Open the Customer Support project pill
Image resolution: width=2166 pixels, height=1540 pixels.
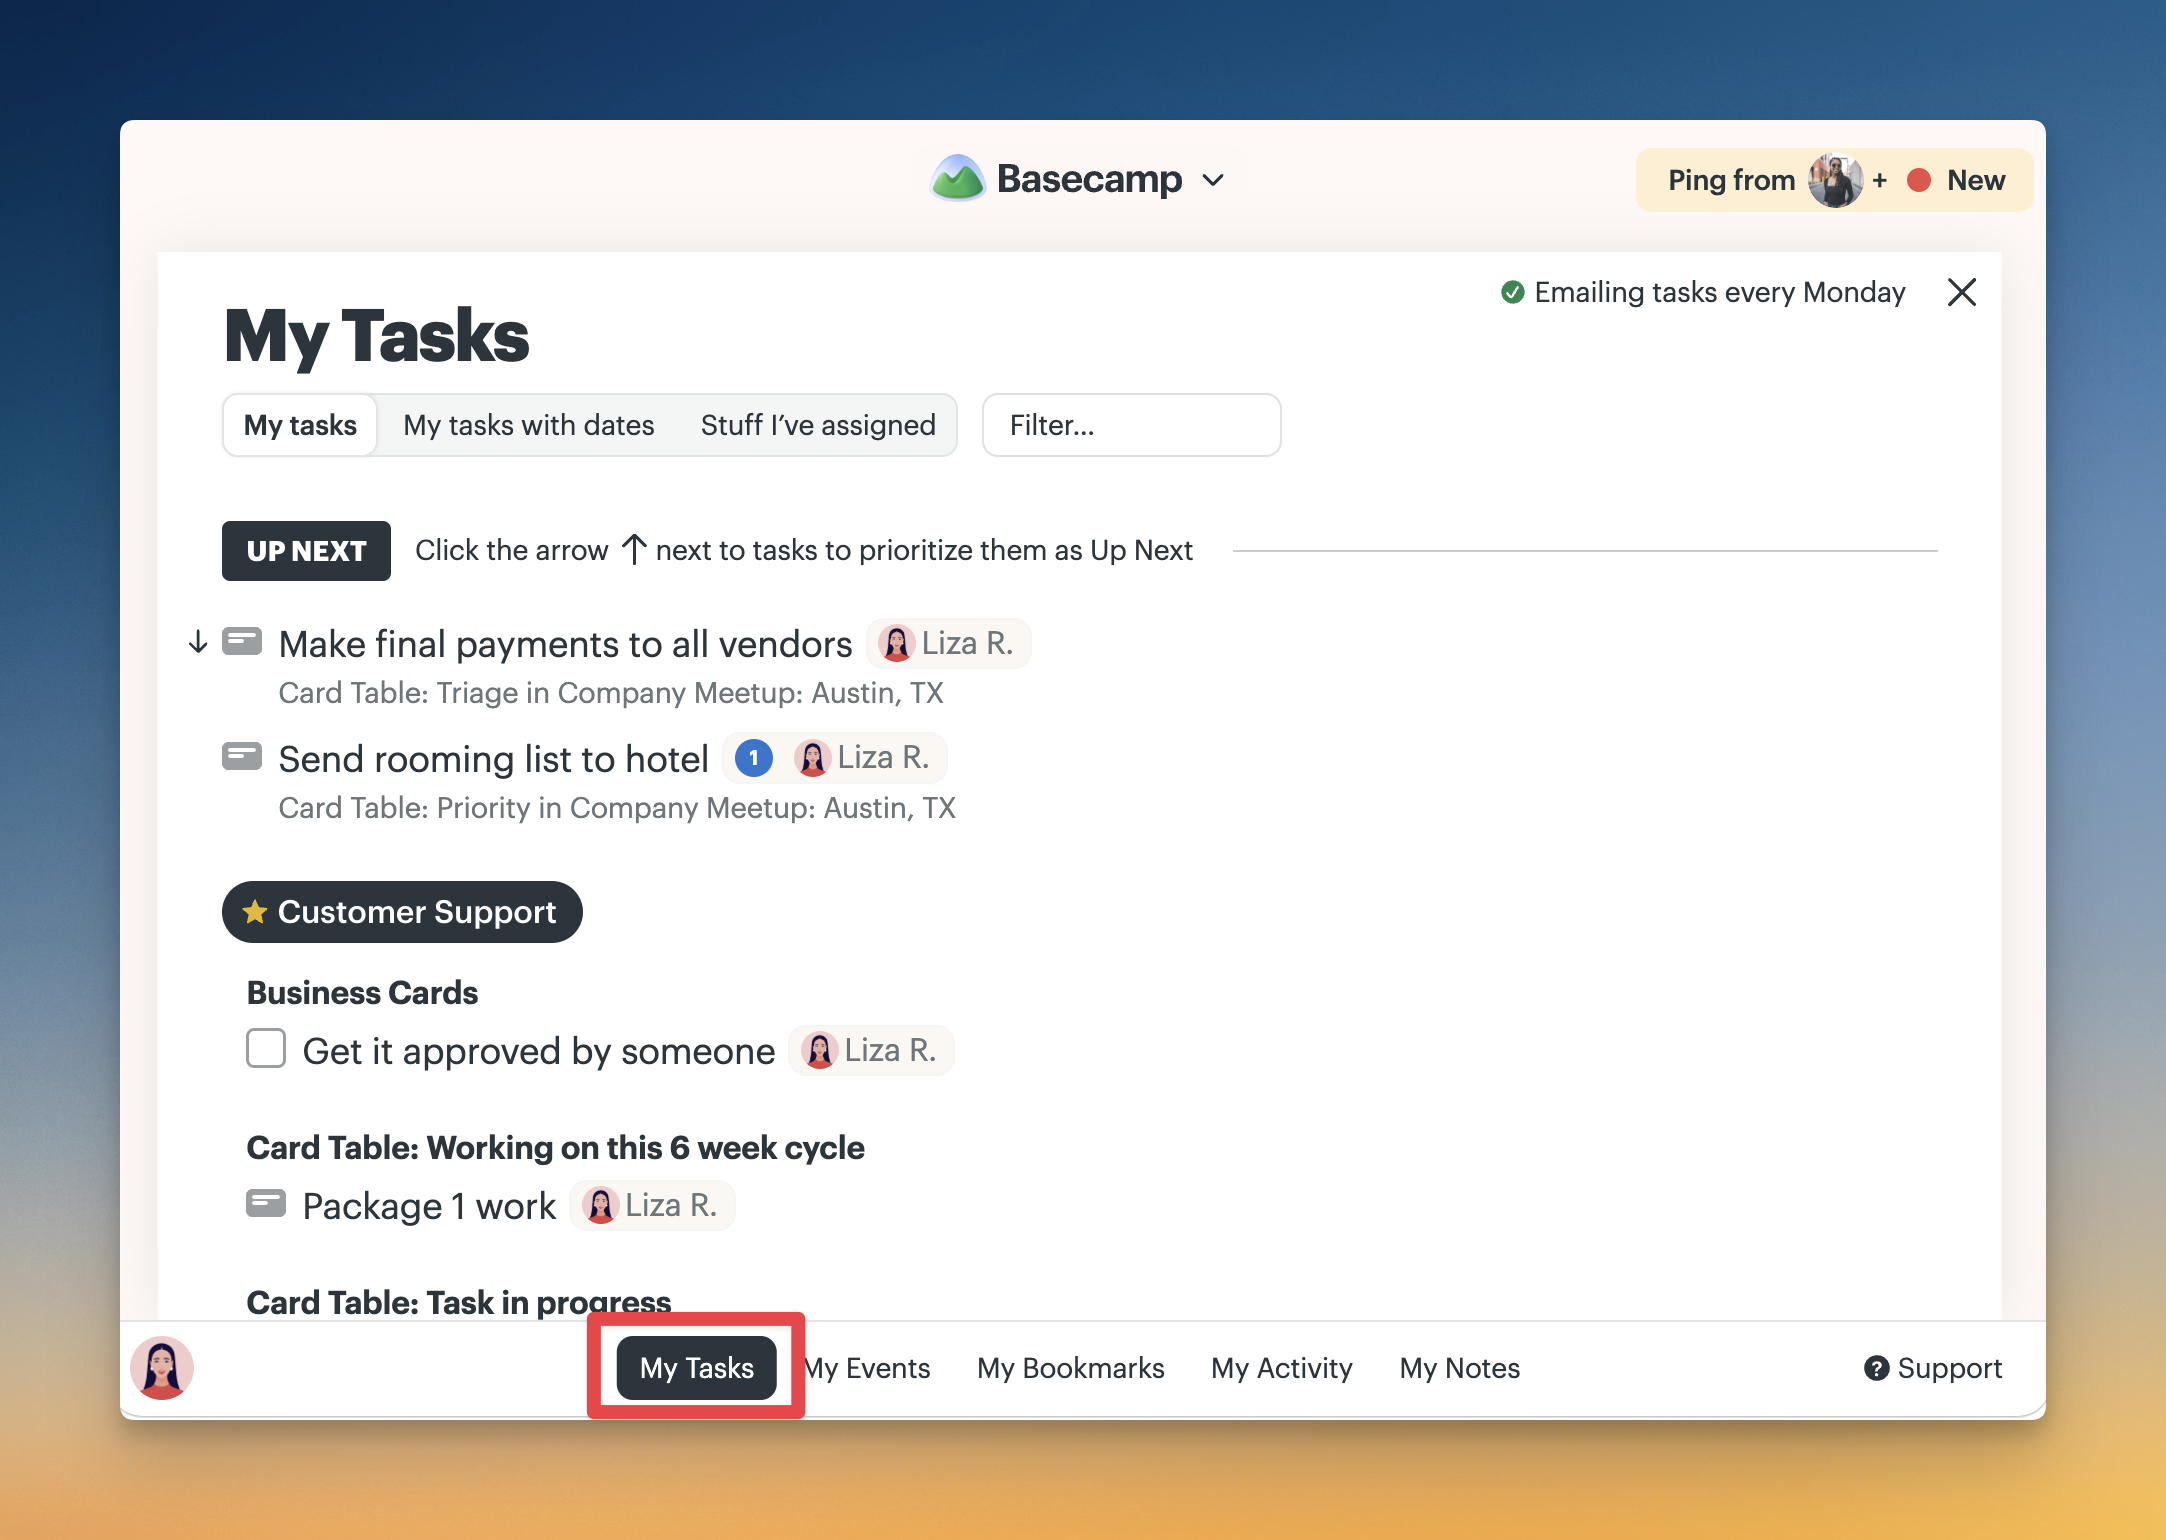[x=402, y=912]
